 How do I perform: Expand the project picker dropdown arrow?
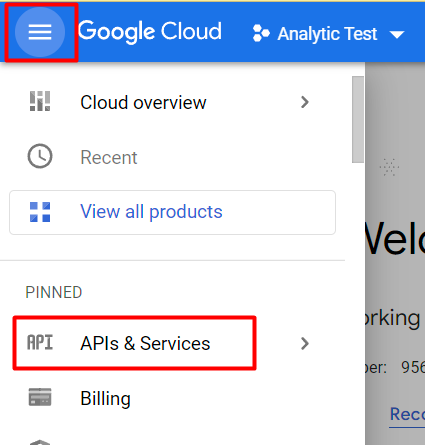pos(397,34)
